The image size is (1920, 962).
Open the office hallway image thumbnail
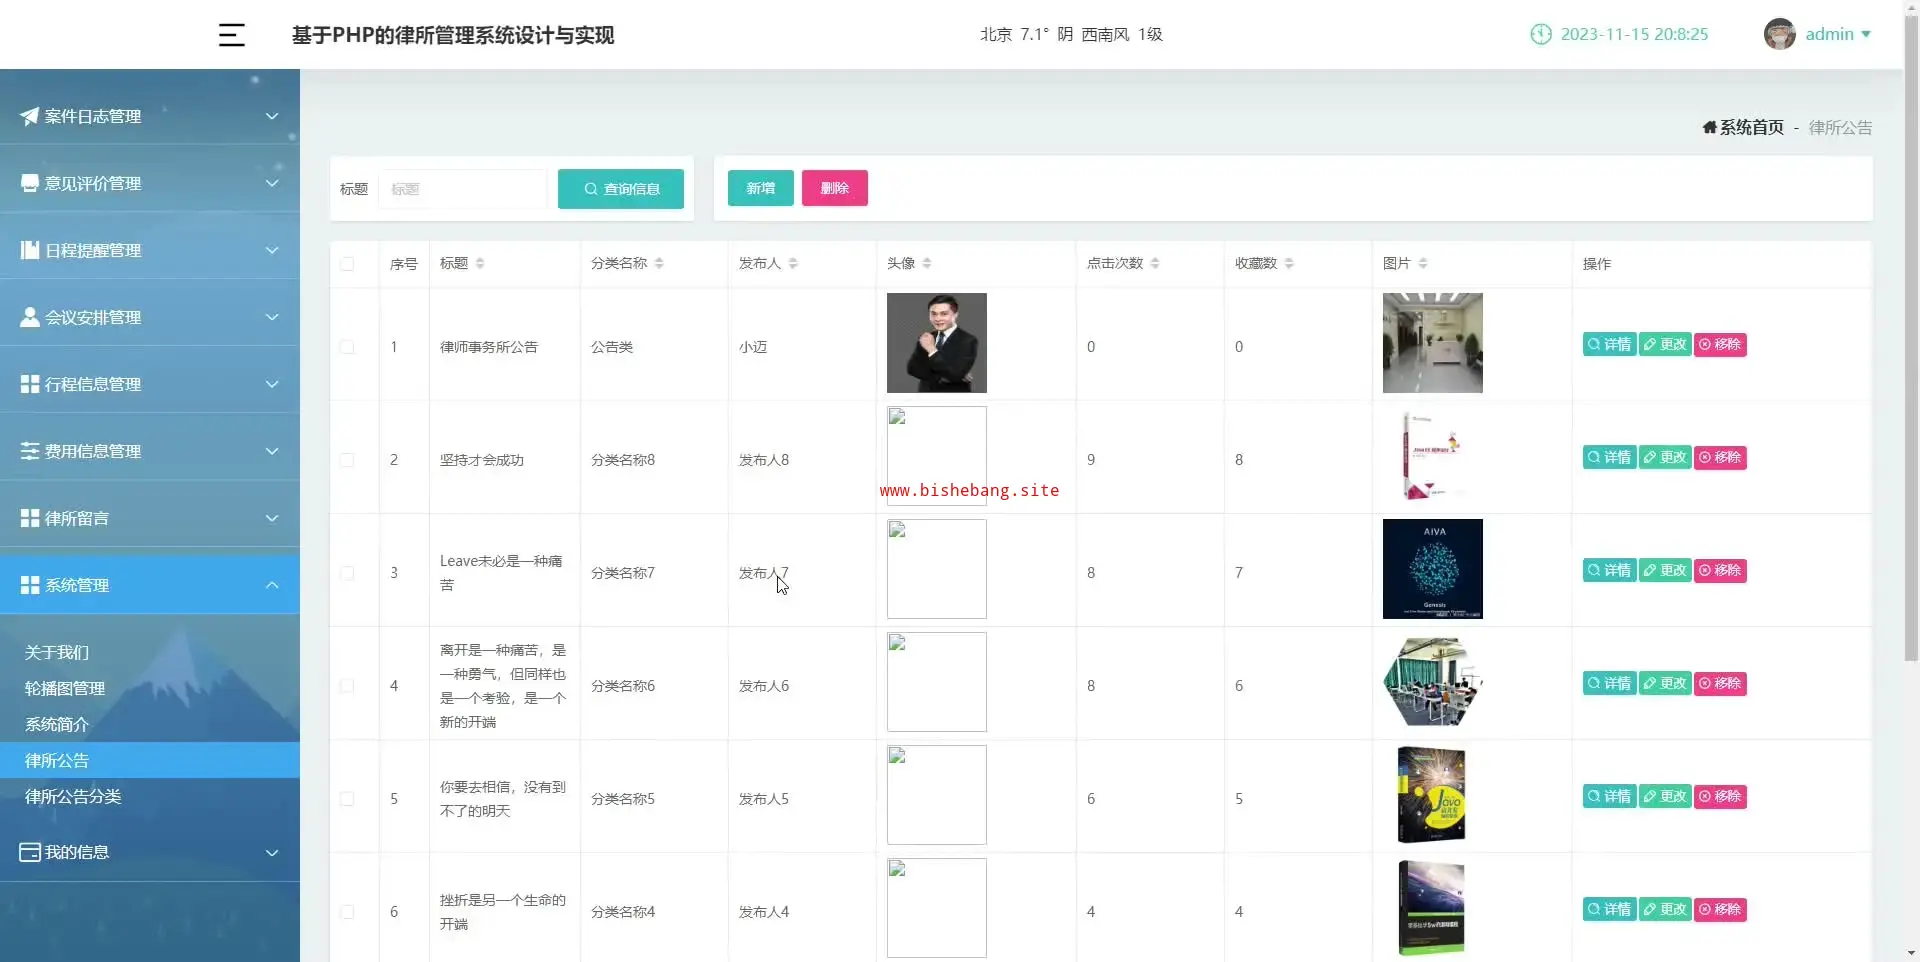click(1433, 343)
